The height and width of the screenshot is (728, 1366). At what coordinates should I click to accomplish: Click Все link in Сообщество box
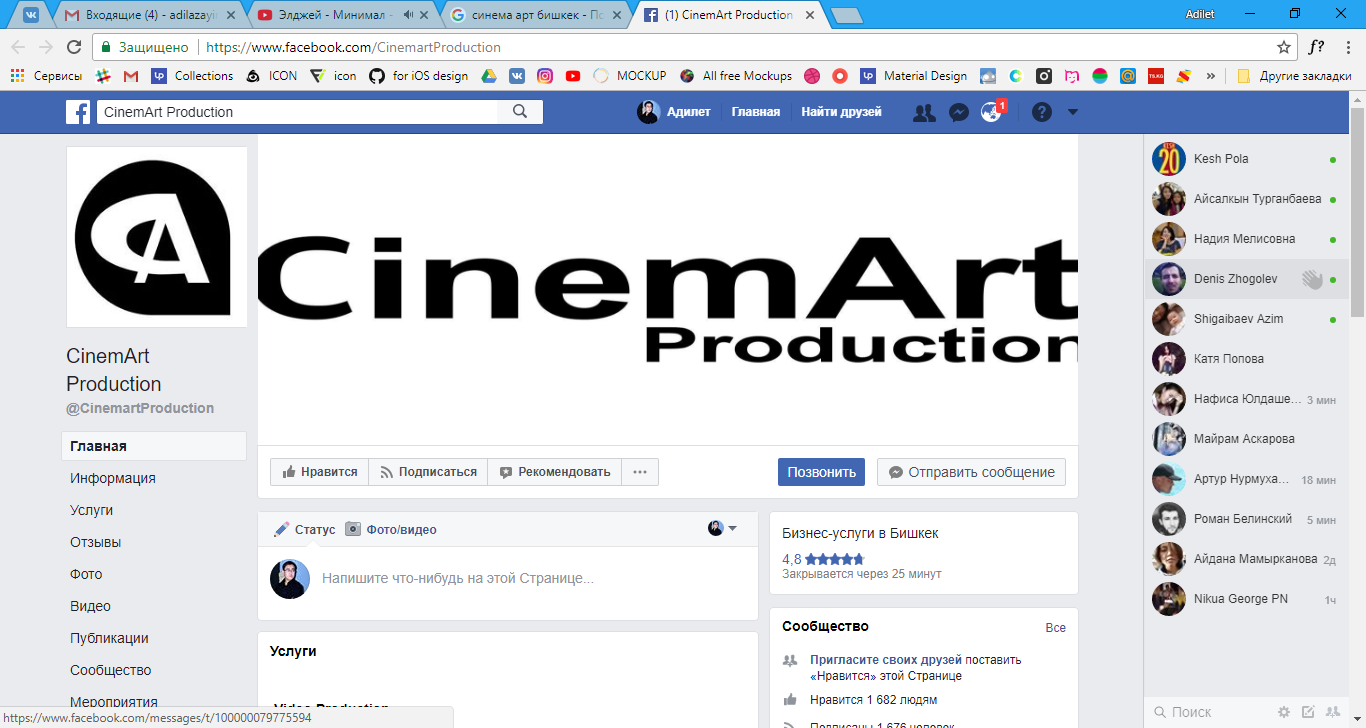[x=1056, y=628]
